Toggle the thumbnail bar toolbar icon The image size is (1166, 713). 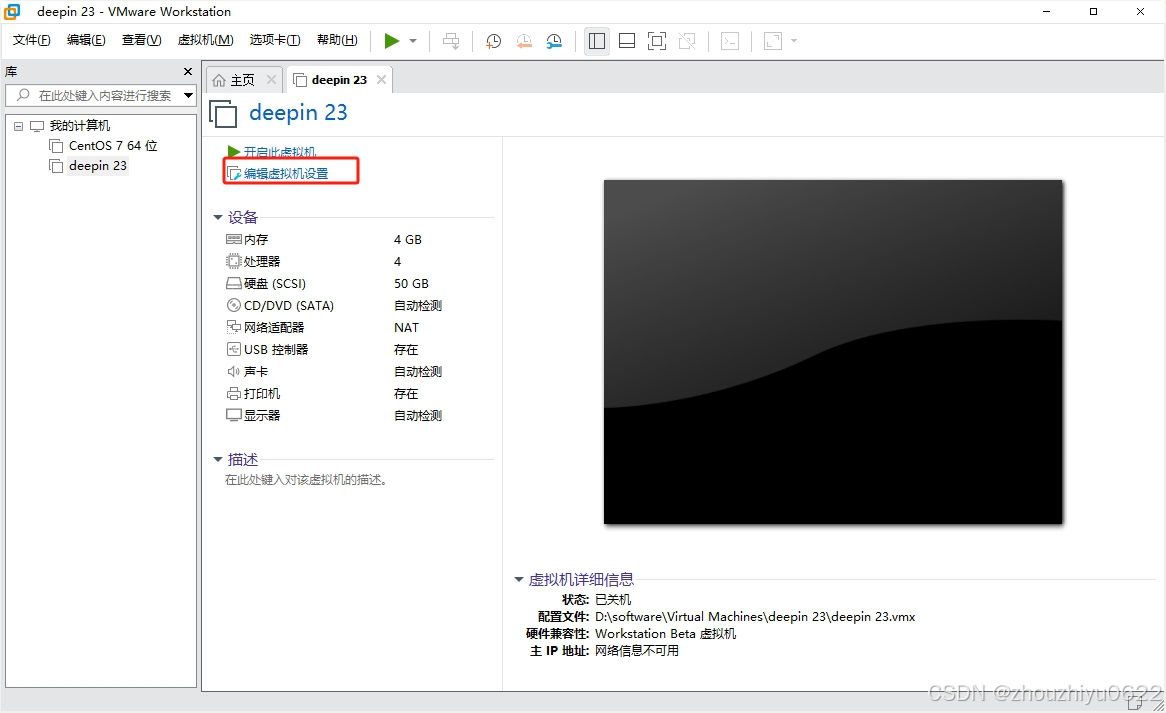[x=627, y=41]
